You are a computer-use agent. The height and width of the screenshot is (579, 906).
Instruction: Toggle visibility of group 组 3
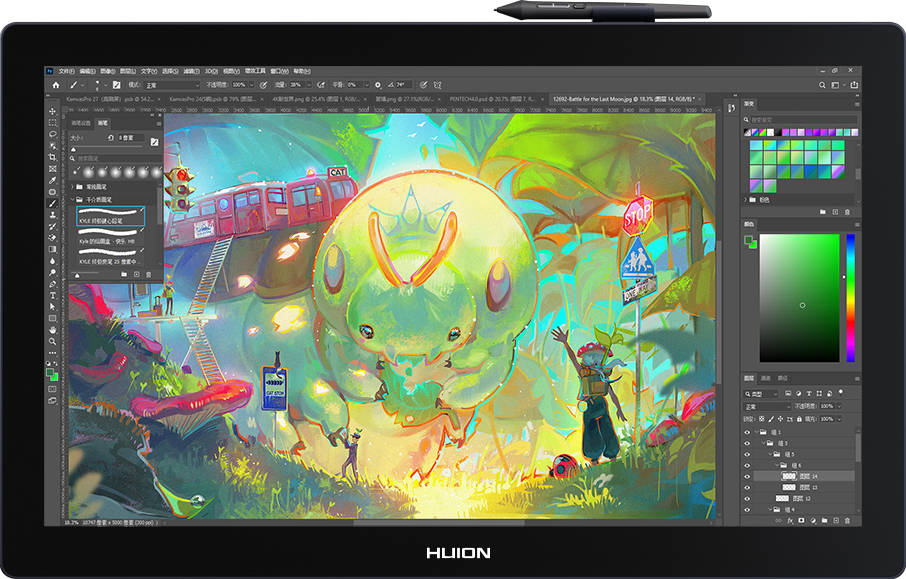tap(747, 443)
